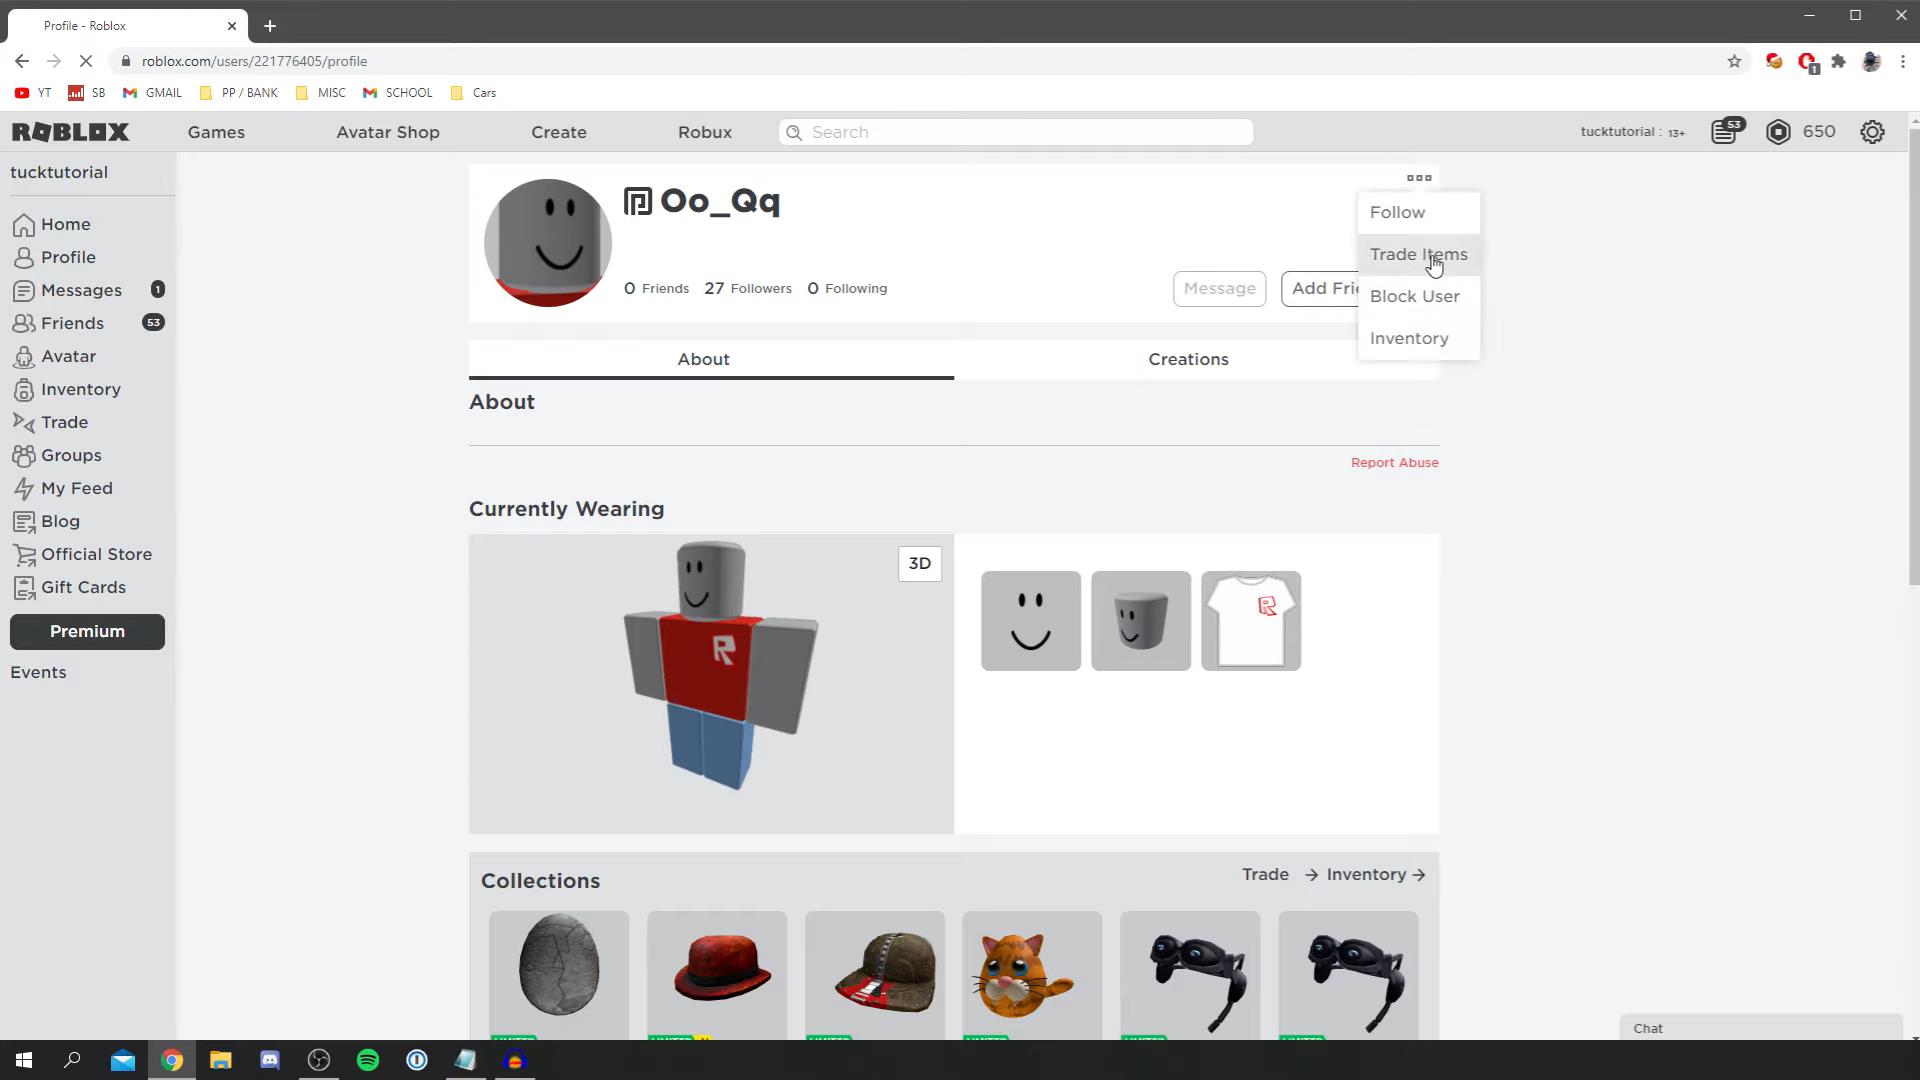
Task: Open Avatar in the sidebar
Action: (x=55, y=357)
